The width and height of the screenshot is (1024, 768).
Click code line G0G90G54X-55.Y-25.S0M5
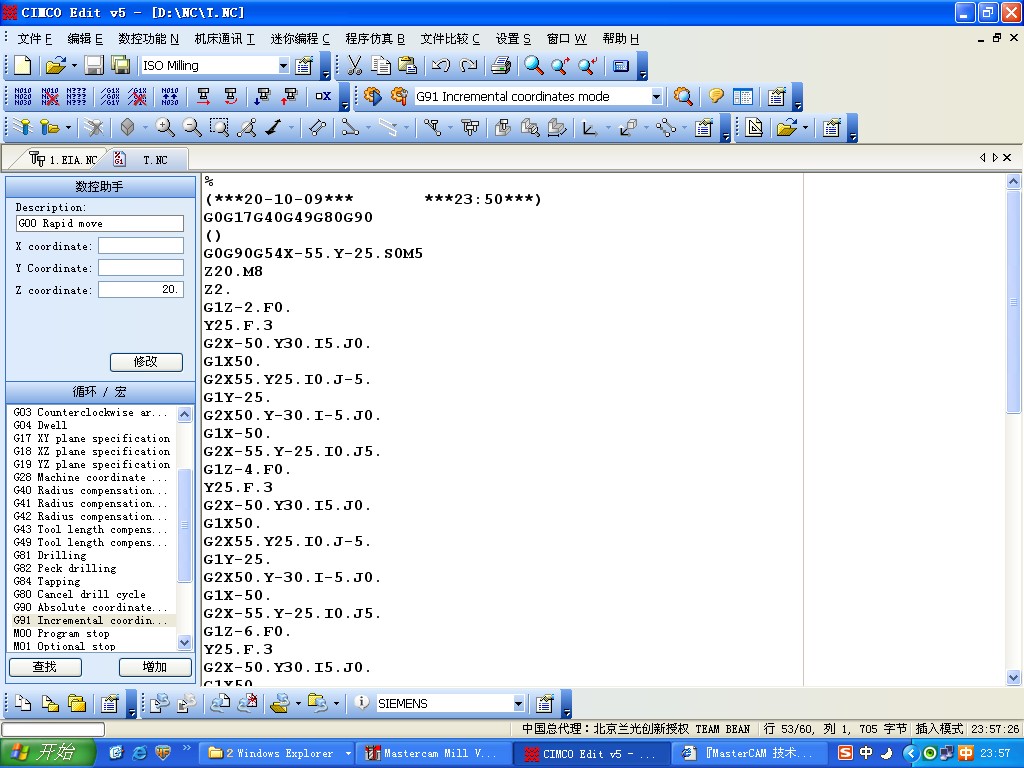pyautogui.click(x=313, y=253)
